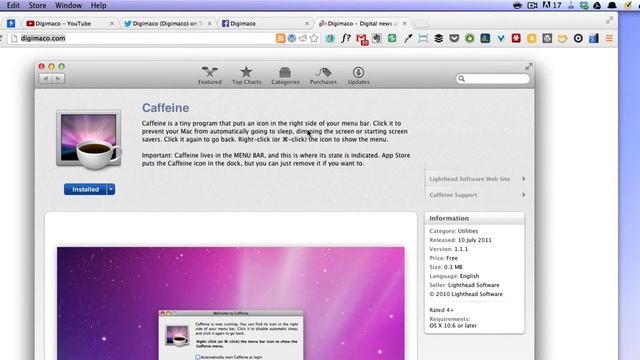The height and width of the screenshot is (360, 640).
Task: Save page with Pocket extension
Action: coord(454,38)
